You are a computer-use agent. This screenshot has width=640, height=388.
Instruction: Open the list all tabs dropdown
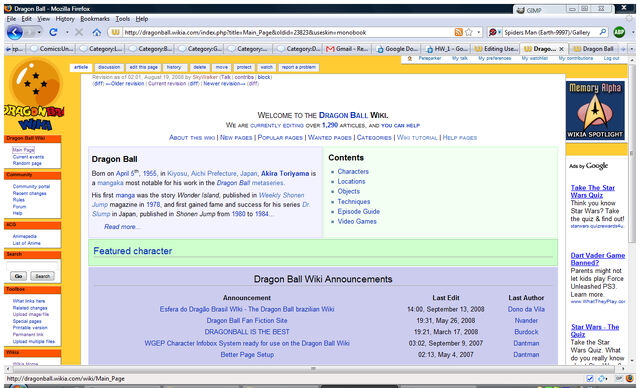tap(632, 49)
